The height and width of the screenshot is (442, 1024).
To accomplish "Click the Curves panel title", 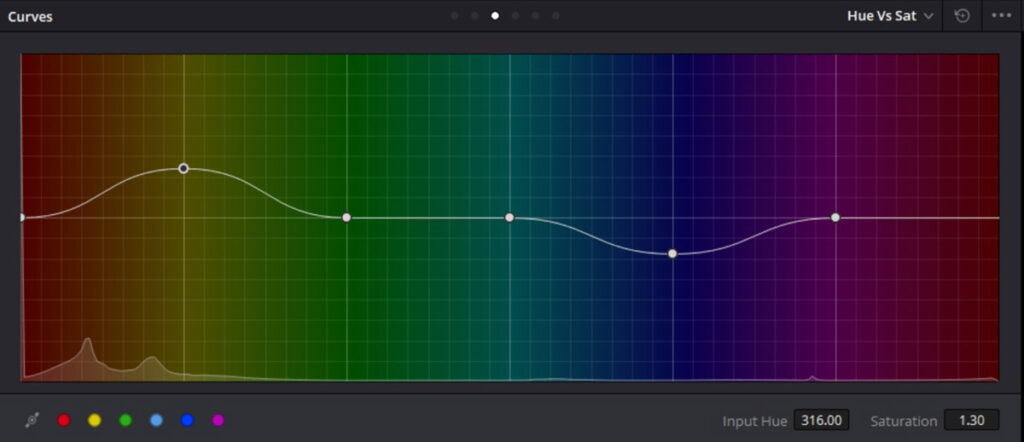I will click(30, 16).
